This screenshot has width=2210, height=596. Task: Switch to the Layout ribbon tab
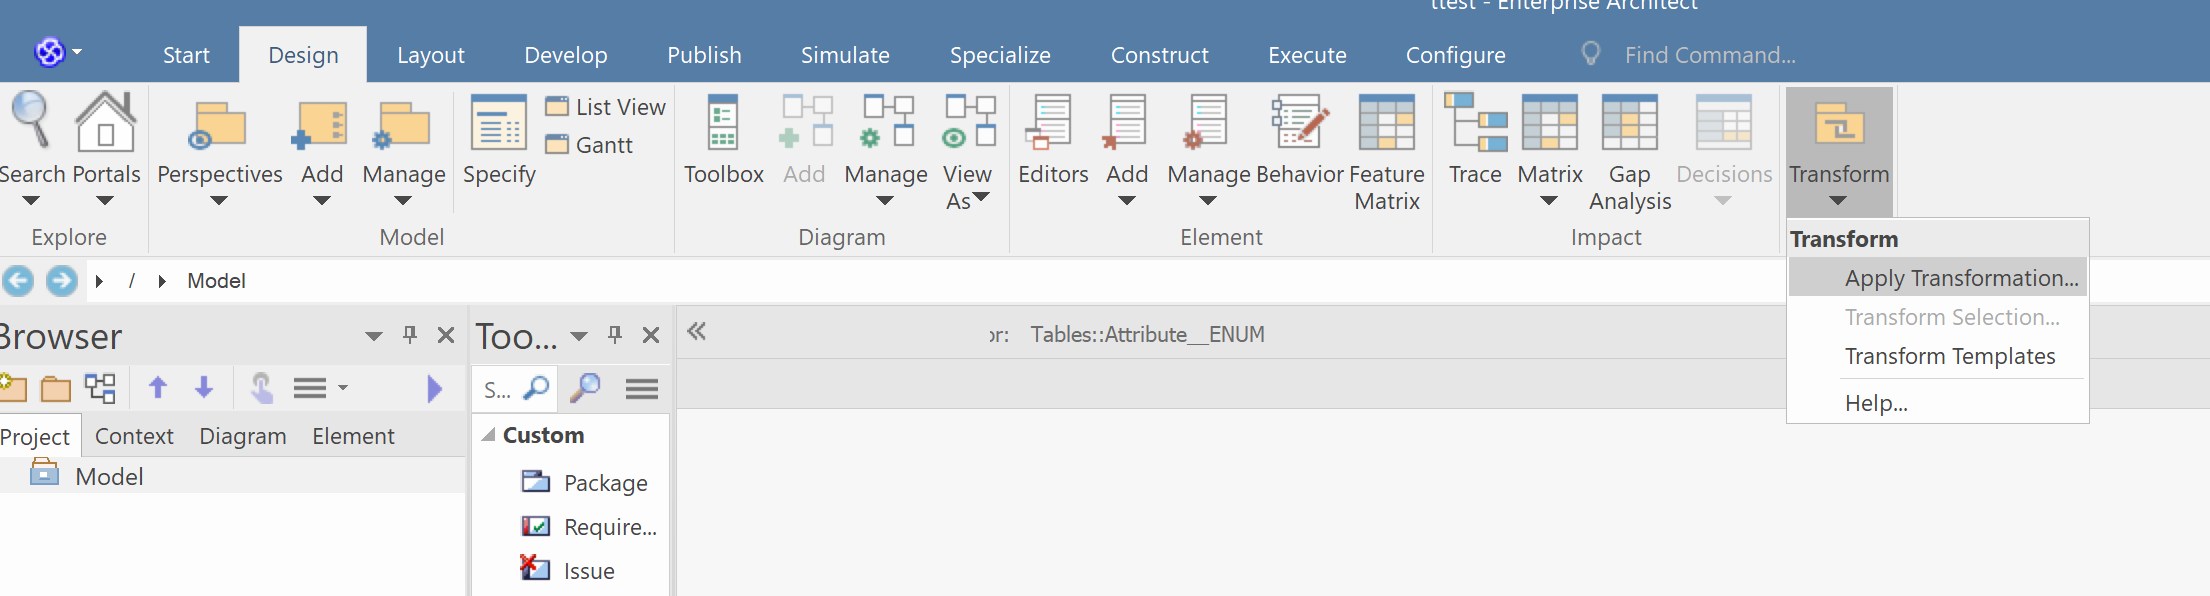(430, 55)
